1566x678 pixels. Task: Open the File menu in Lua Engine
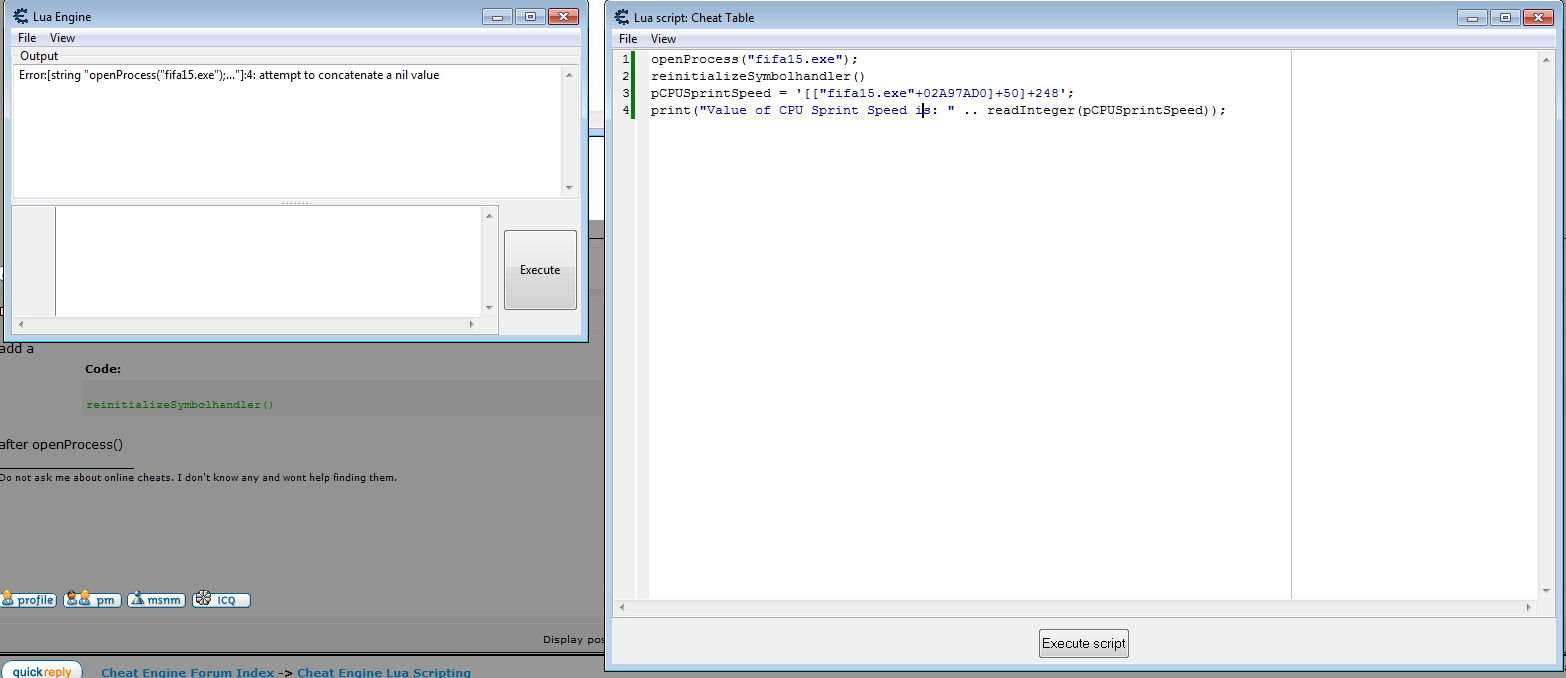pyautogui.click(x=26, y=37)
